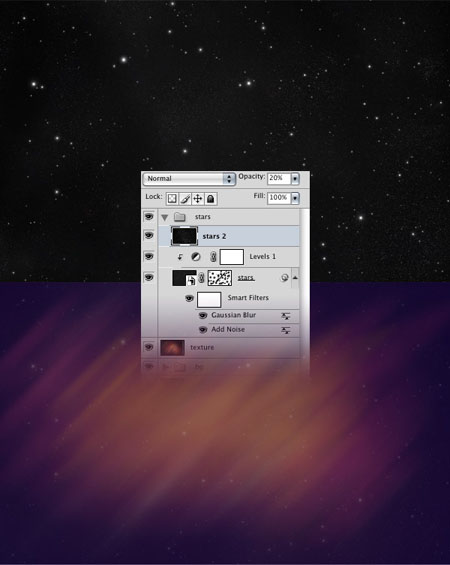Select the stars smart object thumbnail
Screen dimensions: 450x565
click(184, 278)
